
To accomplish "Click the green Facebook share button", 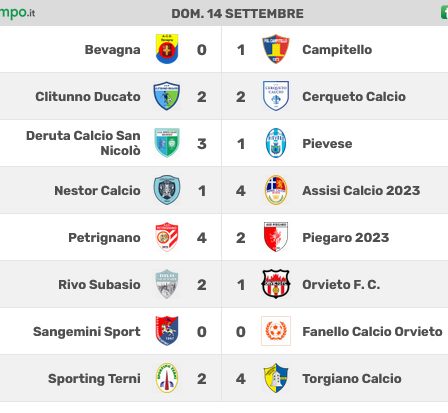I will click(444, 13).
